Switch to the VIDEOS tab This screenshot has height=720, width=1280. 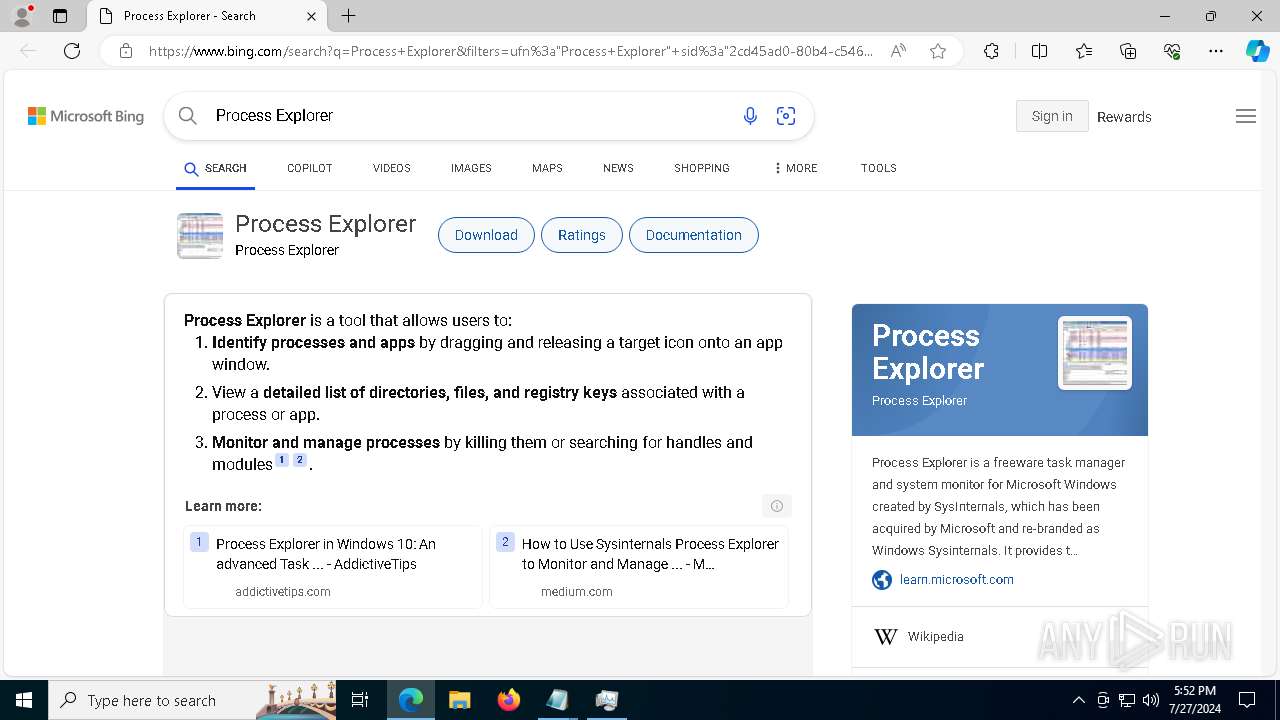tap(391, 168)
